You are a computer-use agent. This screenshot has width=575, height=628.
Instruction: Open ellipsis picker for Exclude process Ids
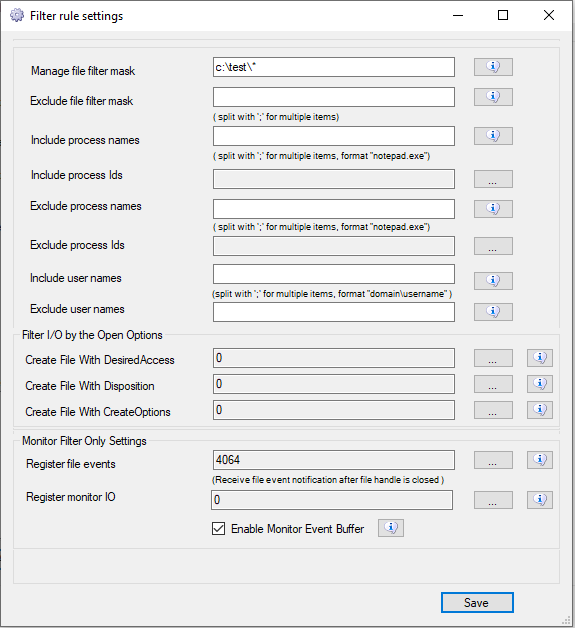point(493,246)
